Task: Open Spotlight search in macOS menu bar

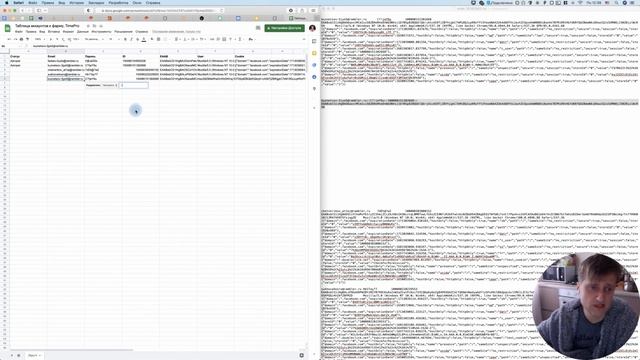Action: (616, 2)
